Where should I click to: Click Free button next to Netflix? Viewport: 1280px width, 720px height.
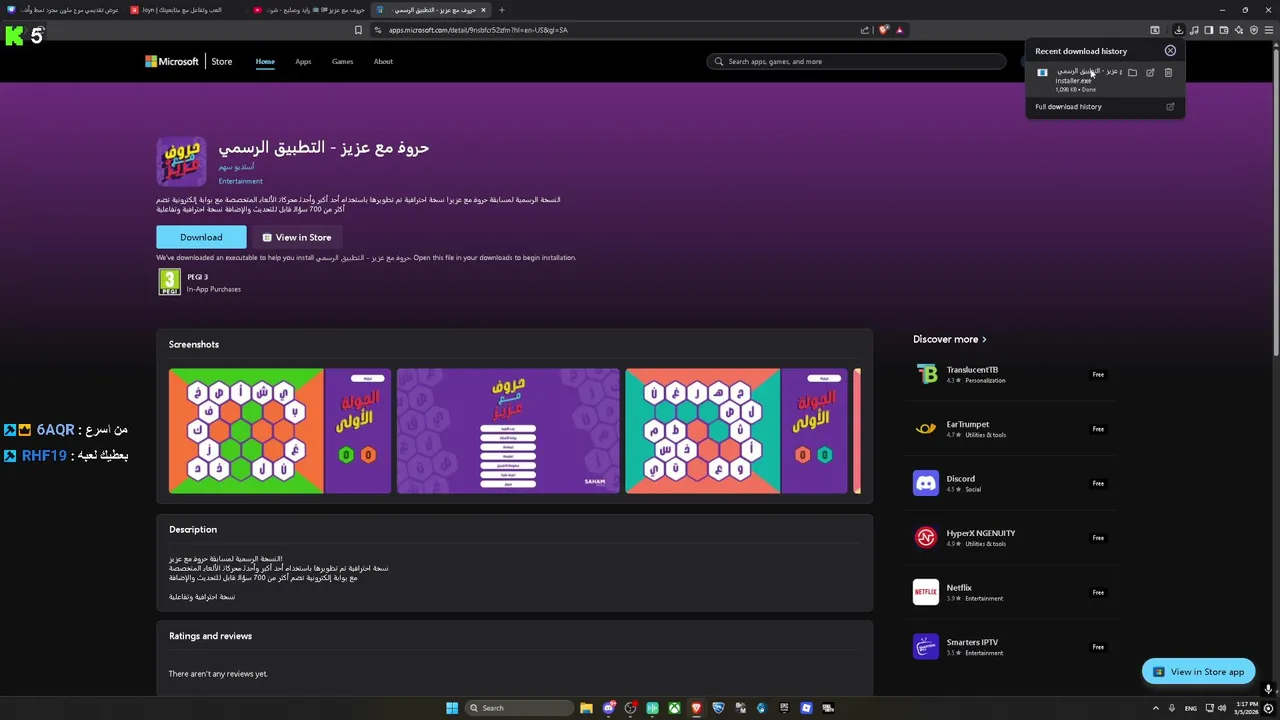[x=1098, y=592]
